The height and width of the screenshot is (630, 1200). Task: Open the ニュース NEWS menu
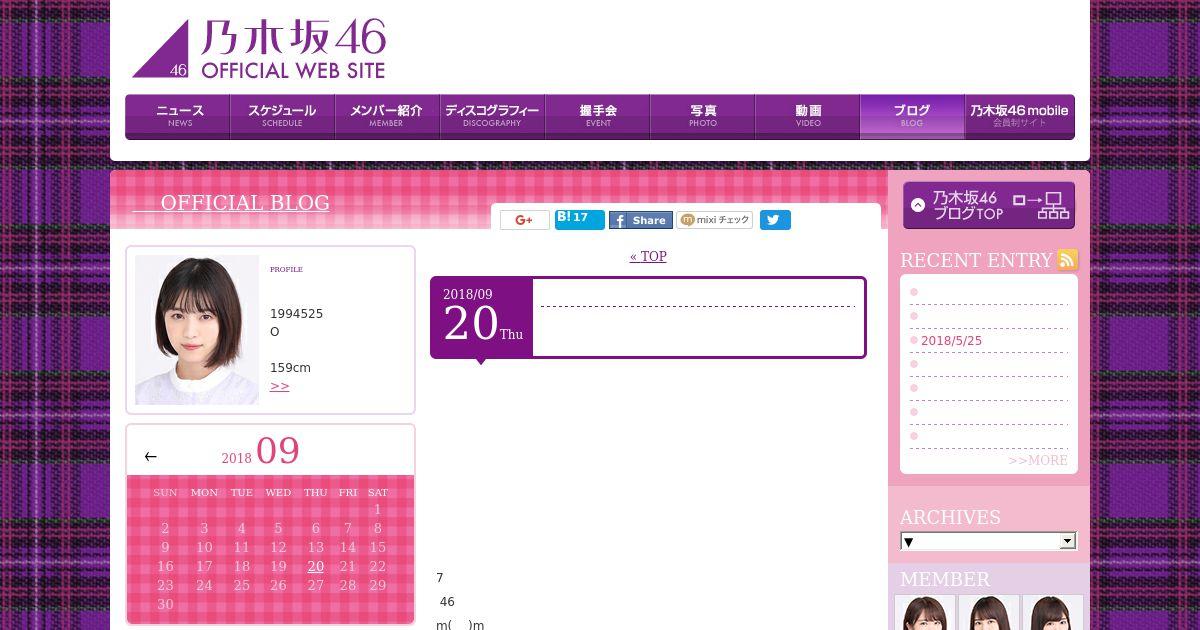[178, 116]
